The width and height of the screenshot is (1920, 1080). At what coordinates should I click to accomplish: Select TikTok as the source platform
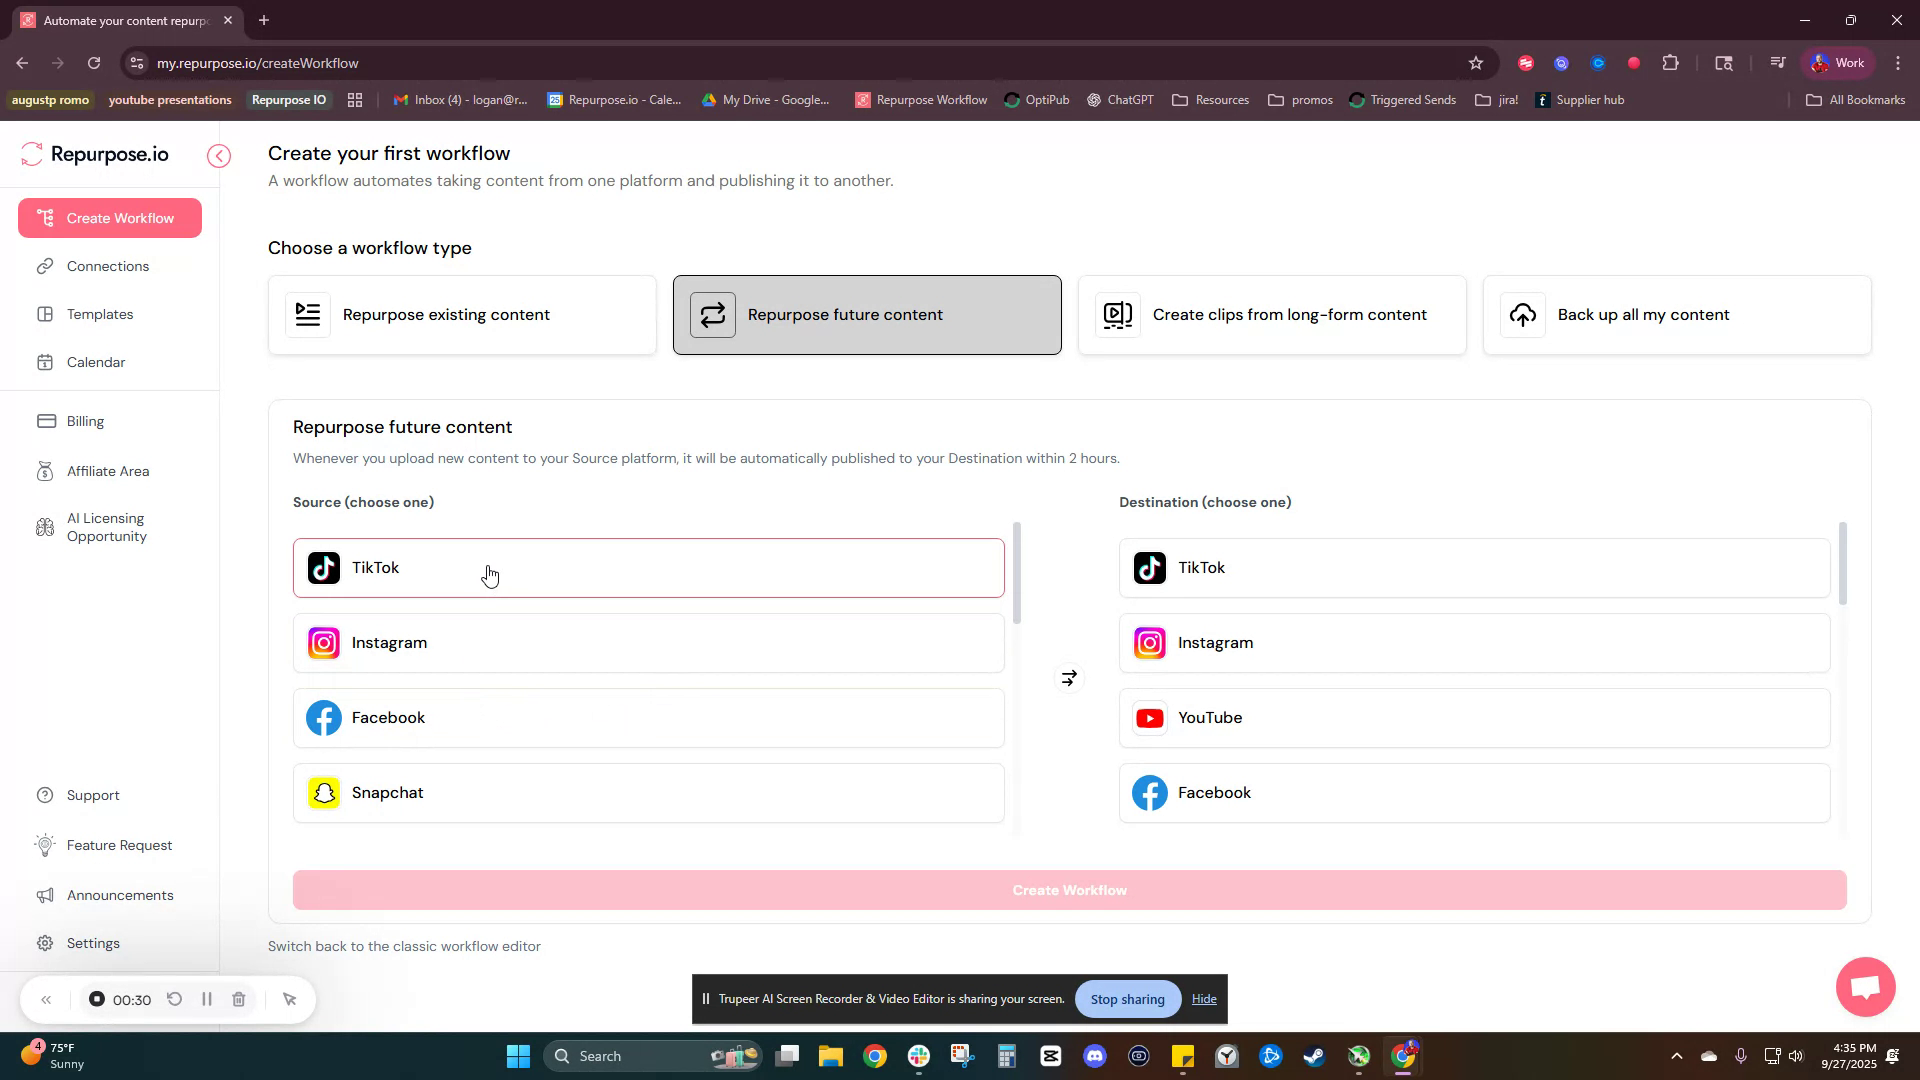coord(647,567)
